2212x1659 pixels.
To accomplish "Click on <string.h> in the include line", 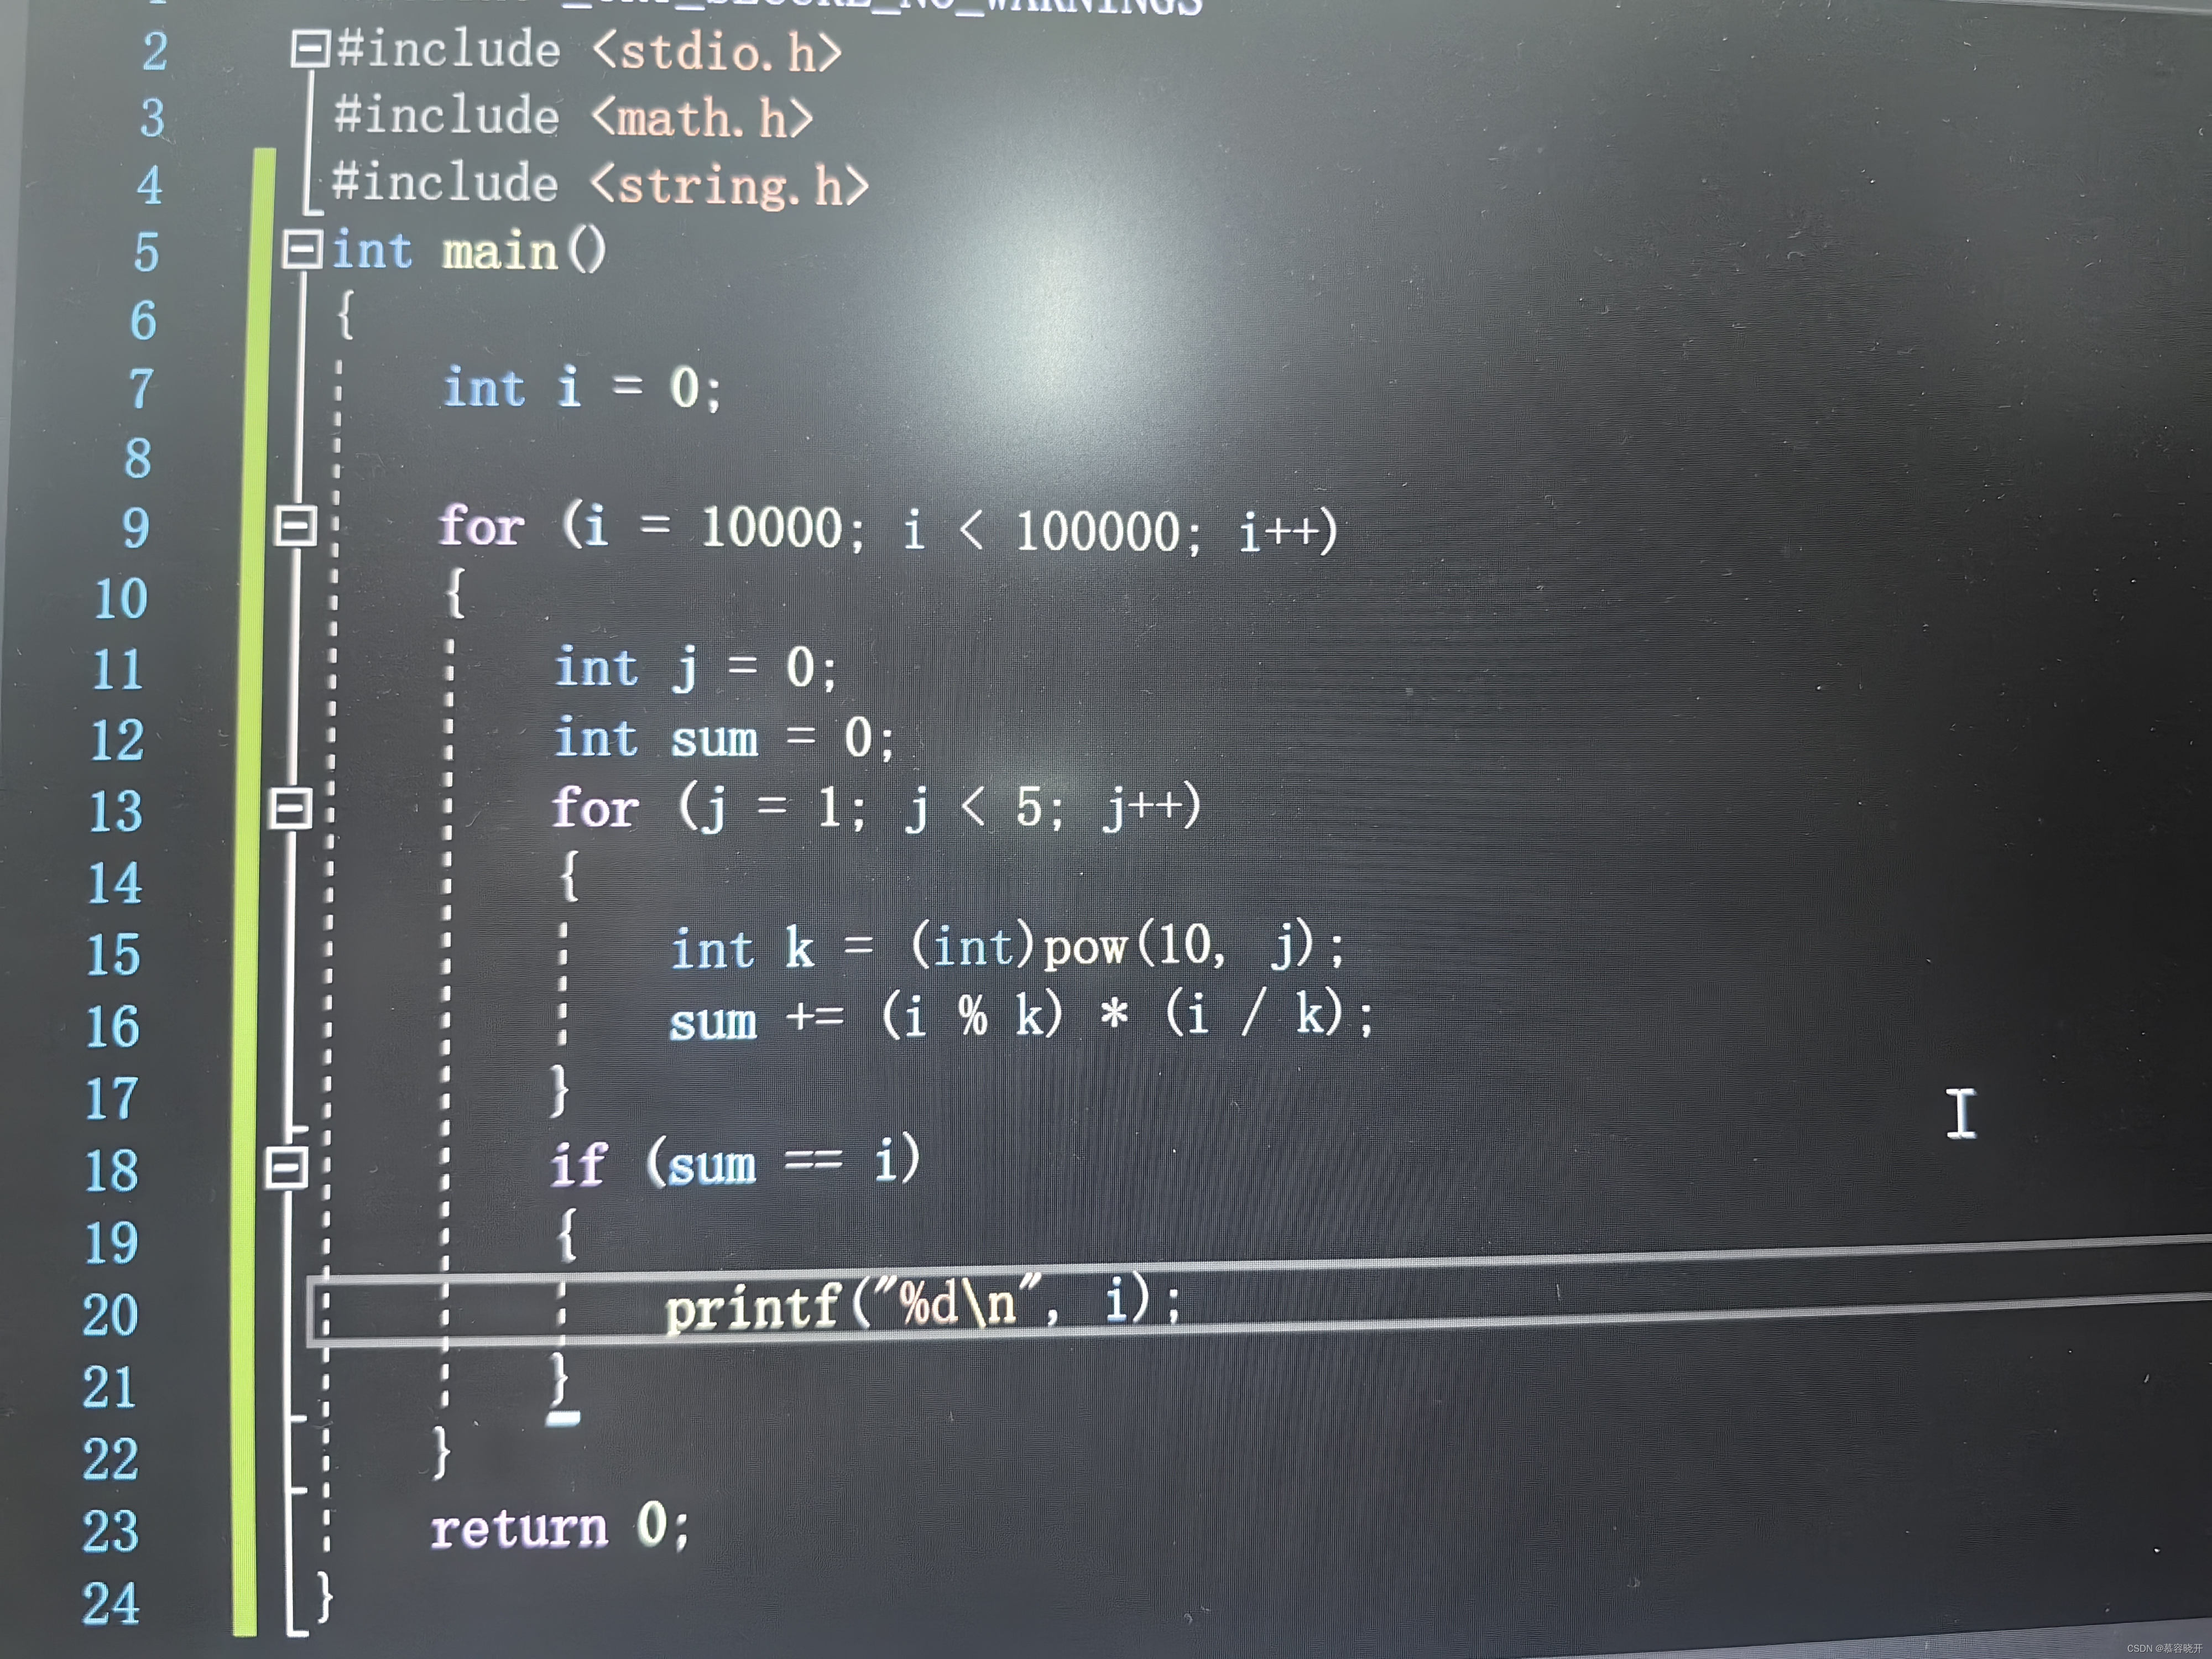I will tap(729, 186).
